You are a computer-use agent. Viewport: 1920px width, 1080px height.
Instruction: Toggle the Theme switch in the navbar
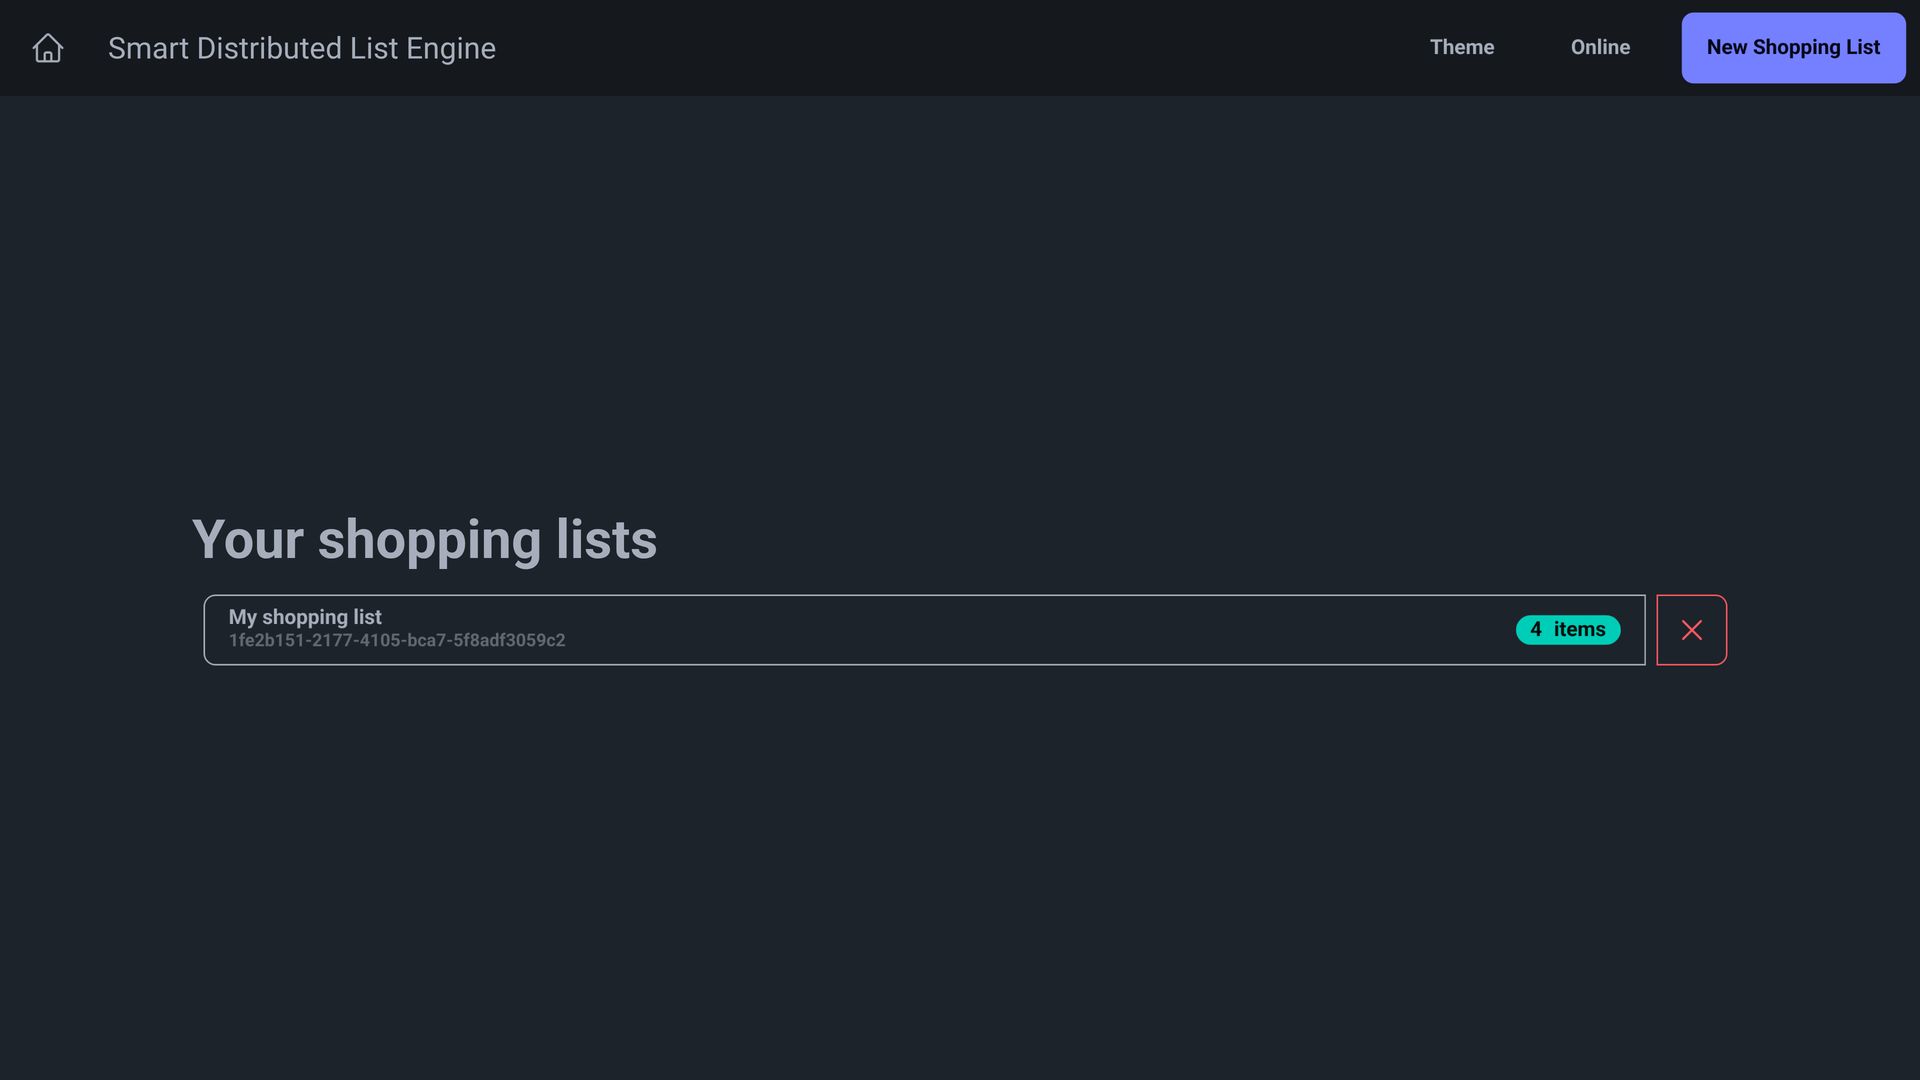1461,48
